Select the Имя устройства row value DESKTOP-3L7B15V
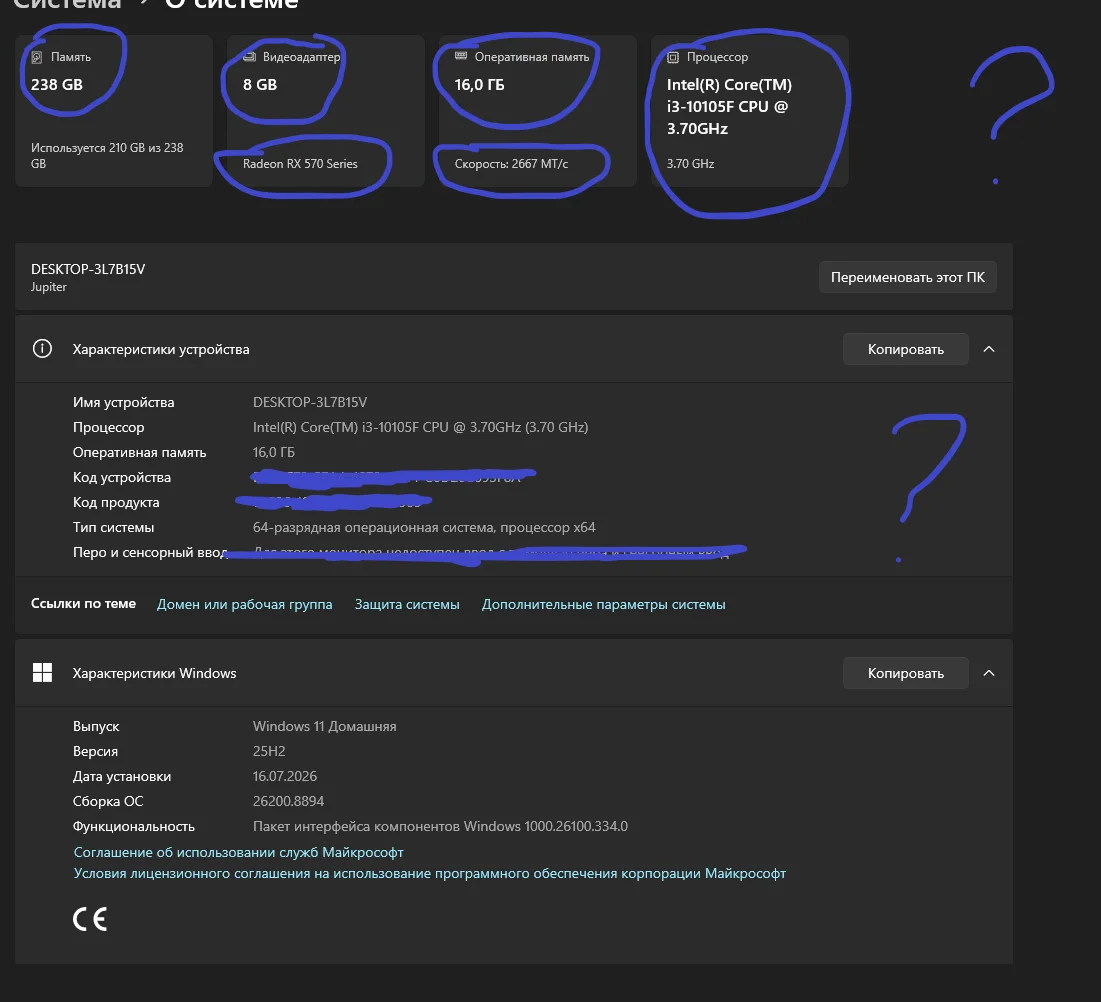1101x1002 pixels. 310,402
